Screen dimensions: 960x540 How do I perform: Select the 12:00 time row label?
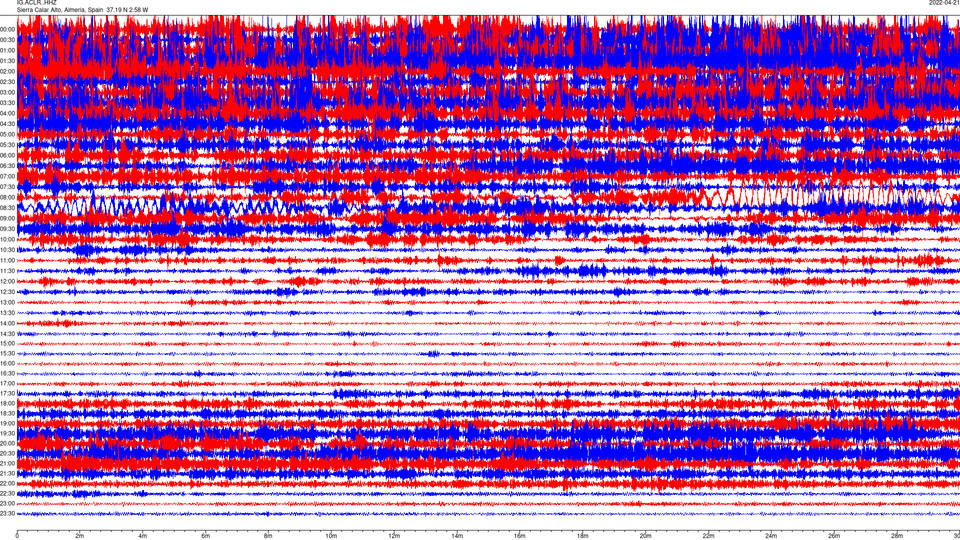(7, 281)
